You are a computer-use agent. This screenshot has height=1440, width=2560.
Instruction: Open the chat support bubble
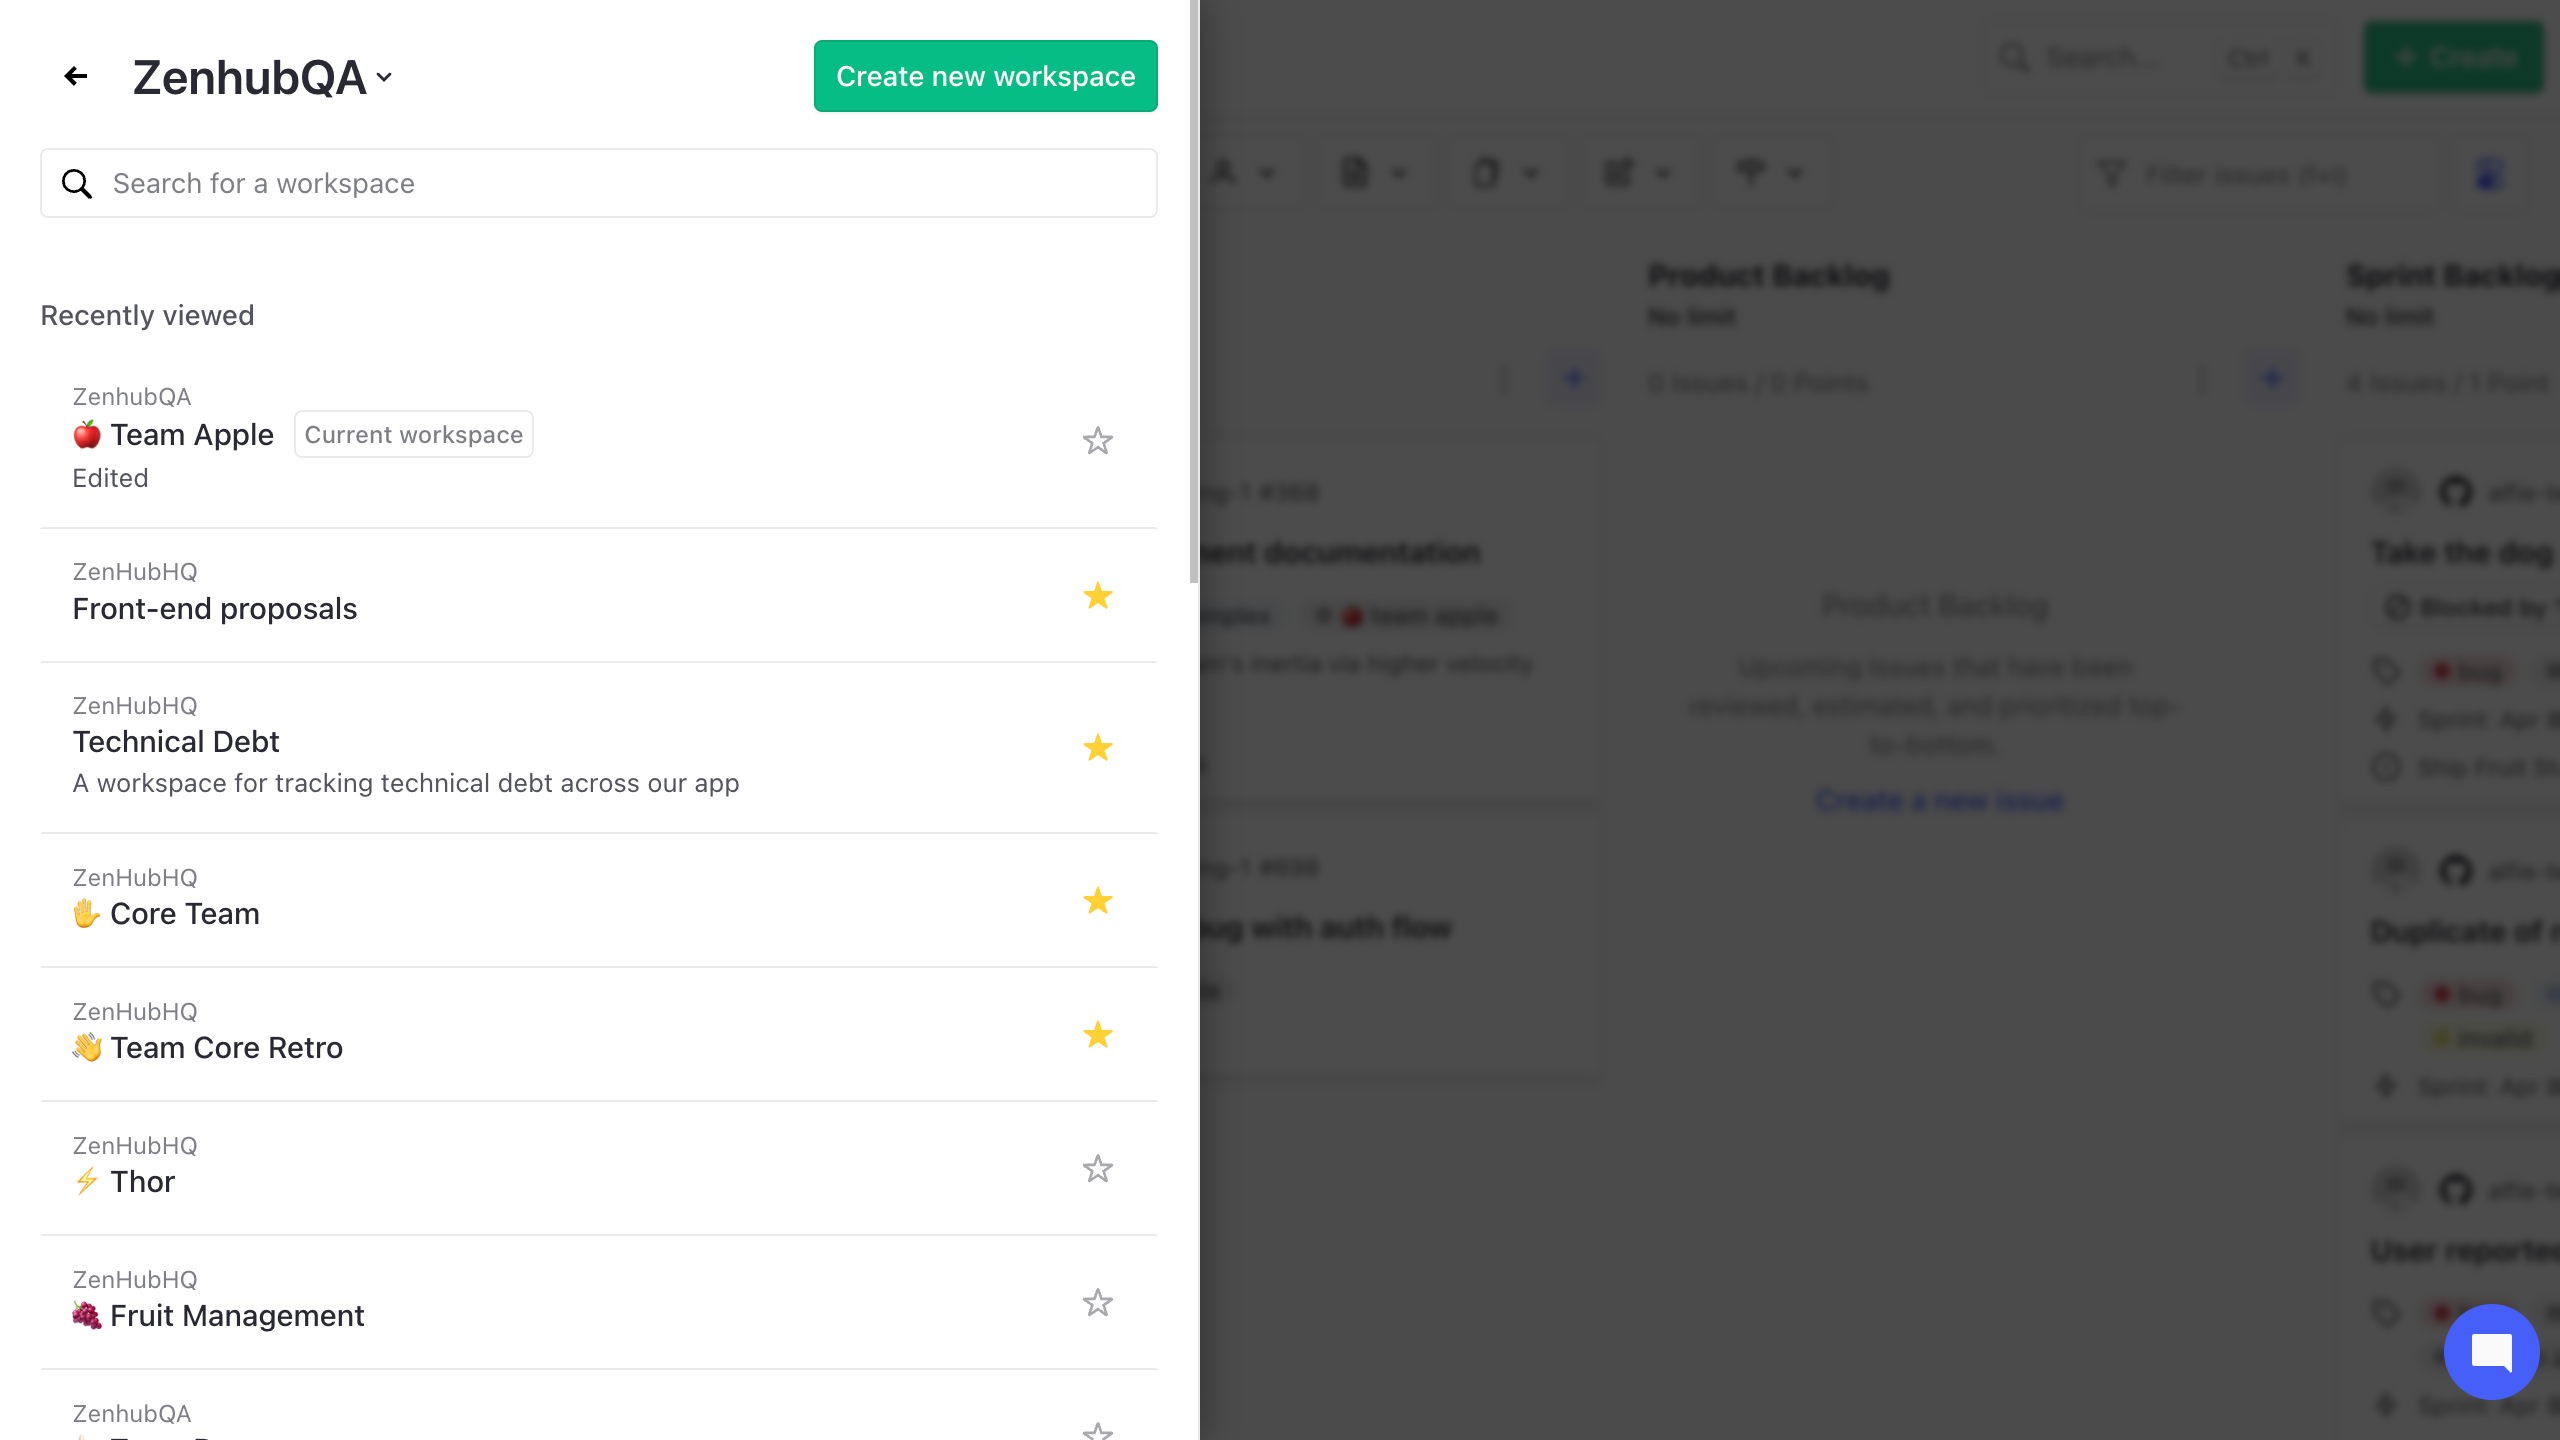[2491, 1352]
